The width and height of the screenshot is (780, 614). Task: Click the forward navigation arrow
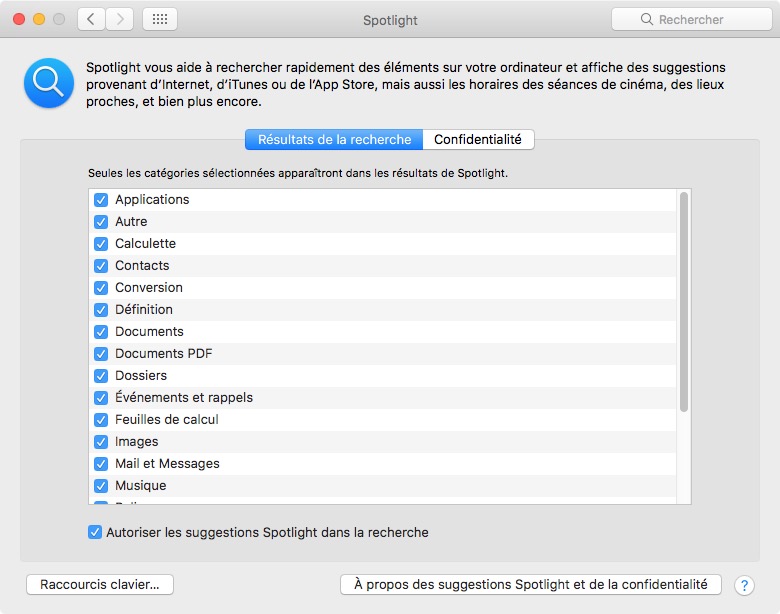point(120,20)
